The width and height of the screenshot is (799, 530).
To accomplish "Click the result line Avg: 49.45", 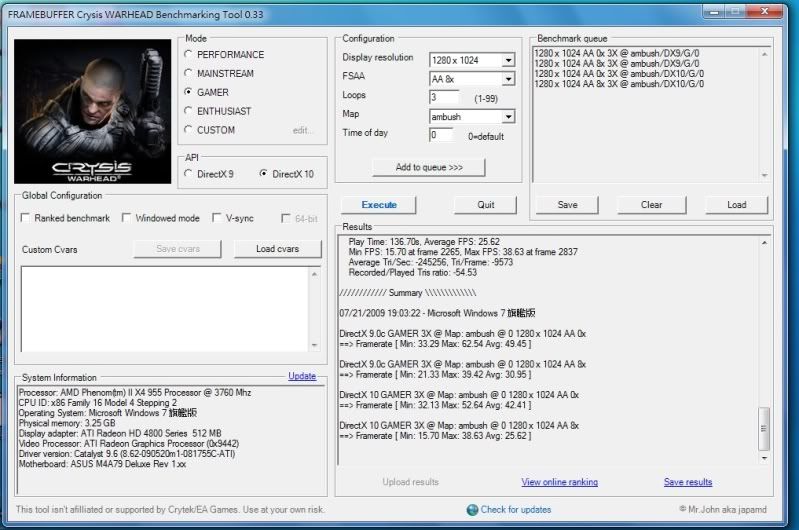I will pos(435,344).
